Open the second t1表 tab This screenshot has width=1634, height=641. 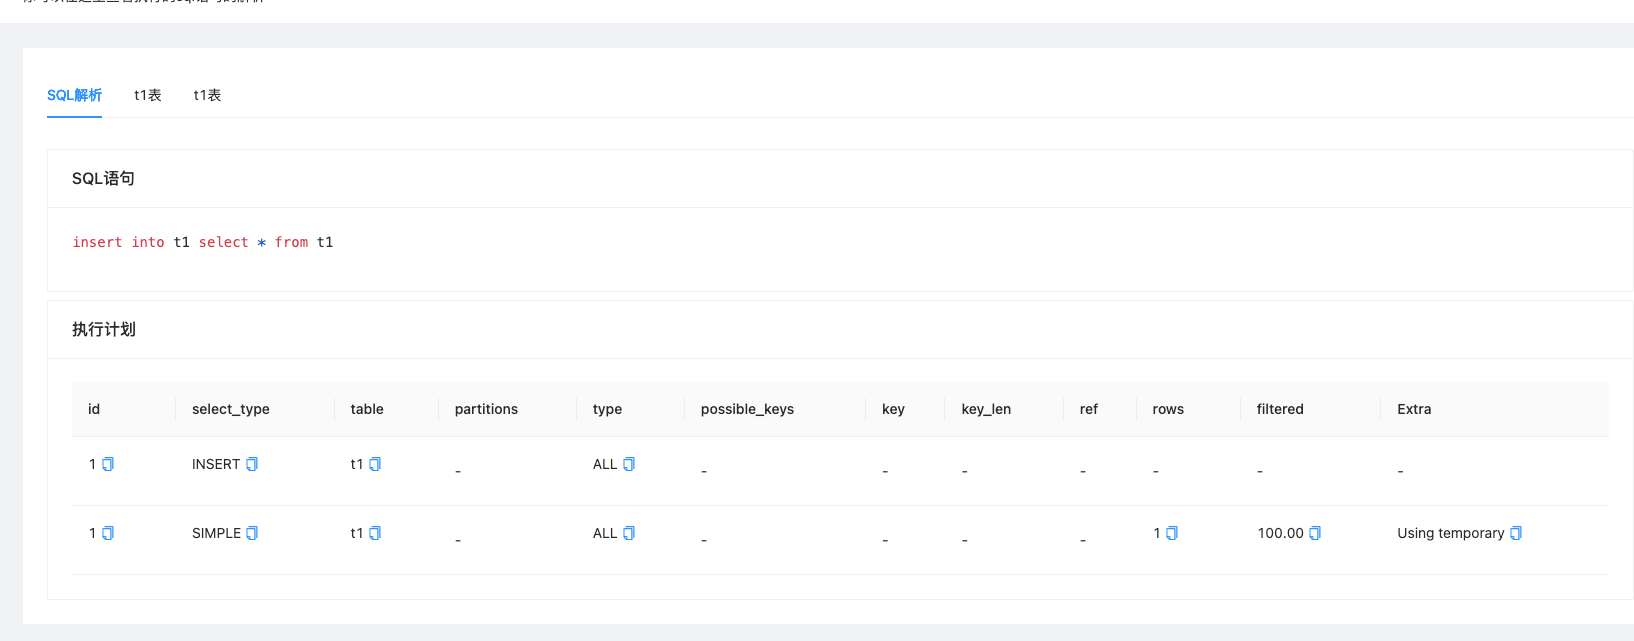(x=207, y=95)
